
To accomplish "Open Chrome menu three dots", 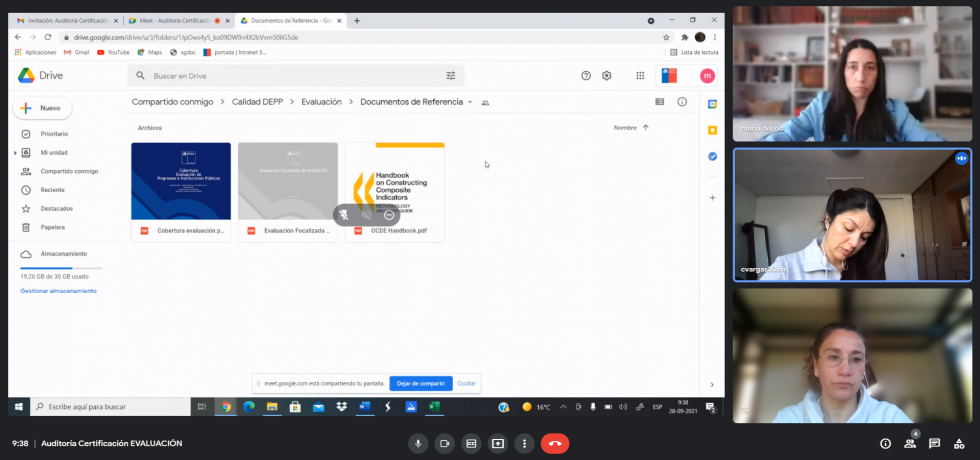I will 715,37.
